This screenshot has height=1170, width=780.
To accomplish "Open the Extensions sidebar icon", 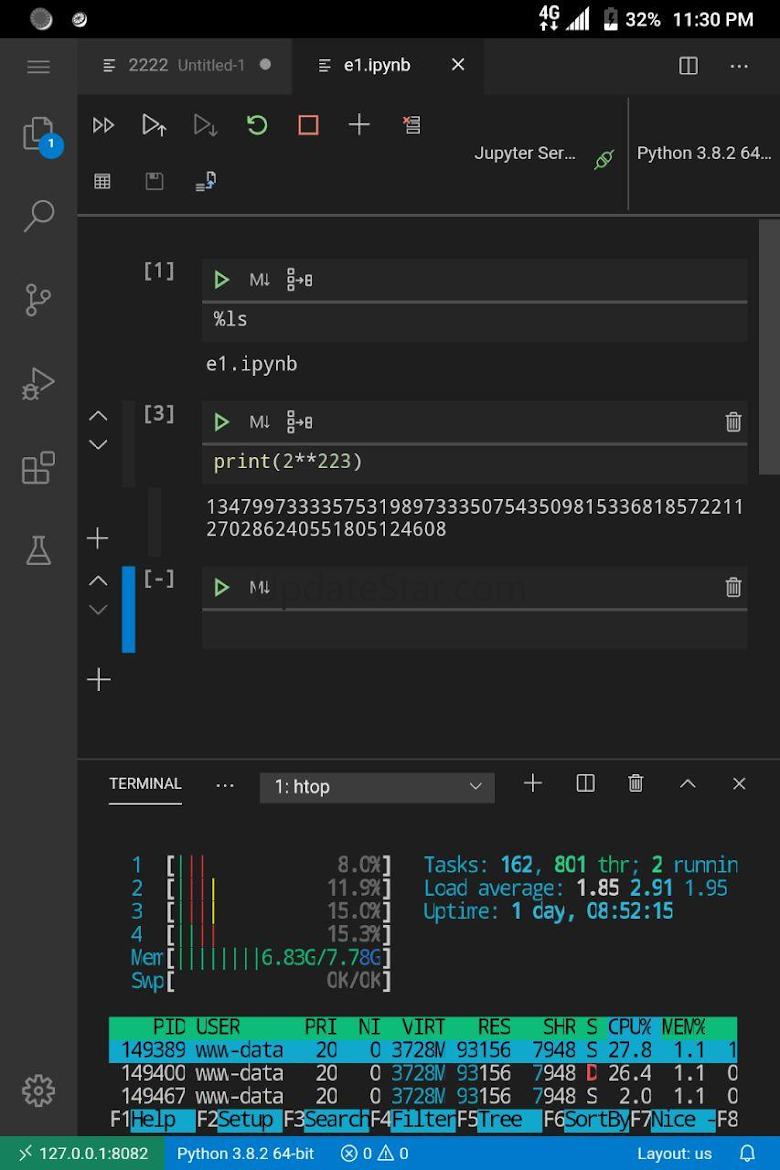I will pos(38,468).
